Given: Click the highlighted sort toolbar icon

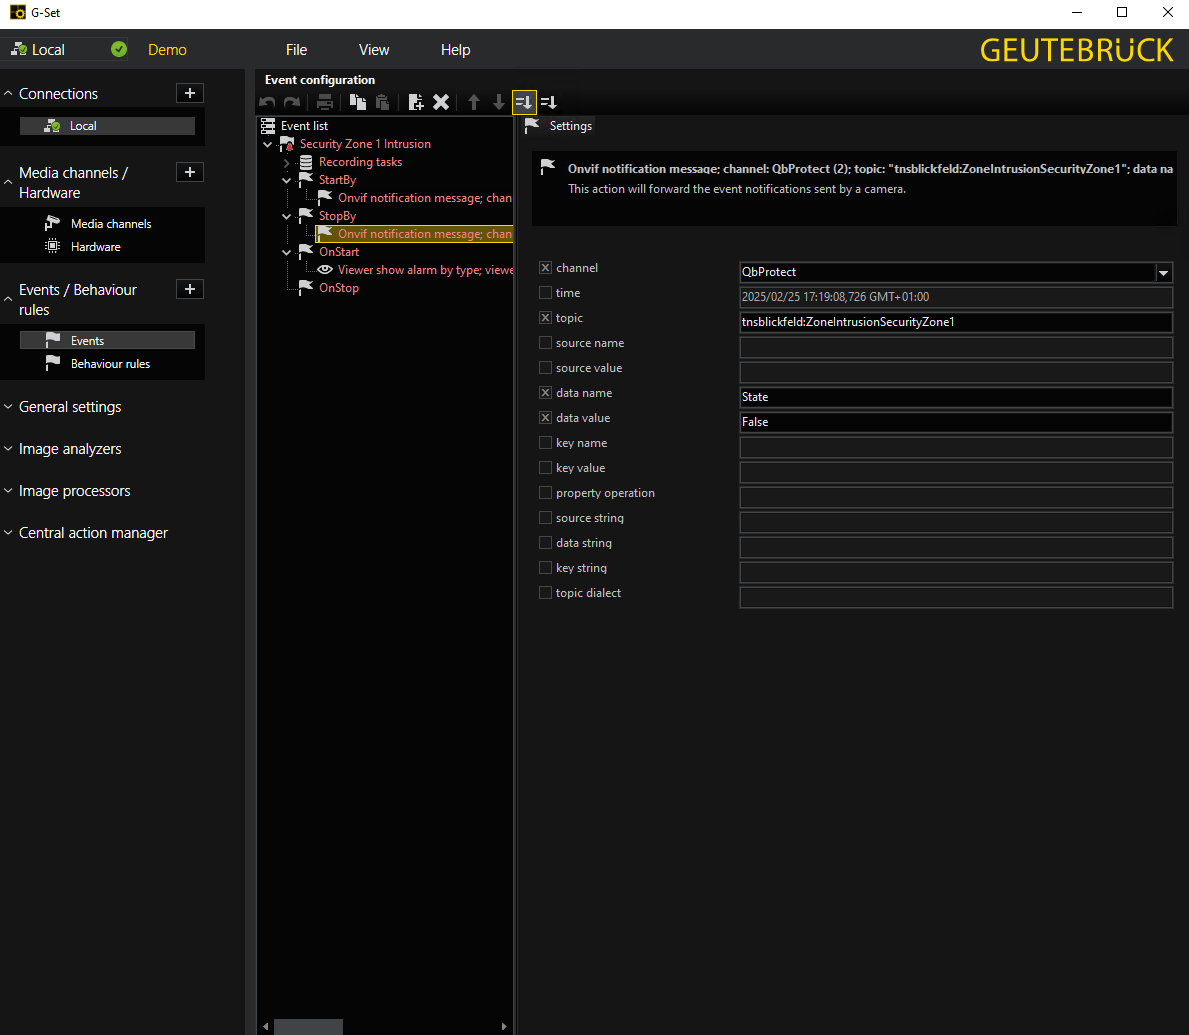Looking at the screenshot, I should click(x=524, y=102).
